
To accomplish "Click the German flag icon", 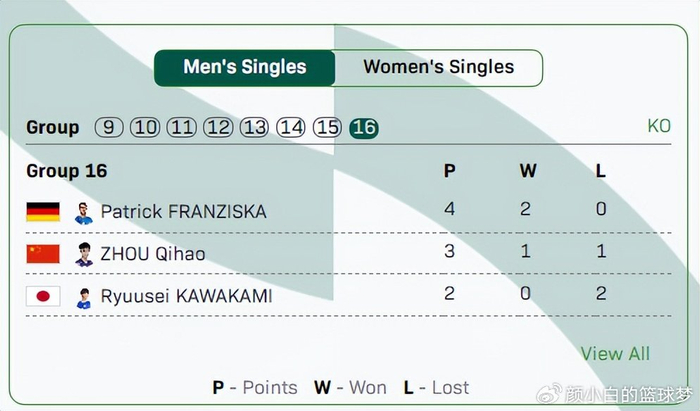I will pos(43,212).
